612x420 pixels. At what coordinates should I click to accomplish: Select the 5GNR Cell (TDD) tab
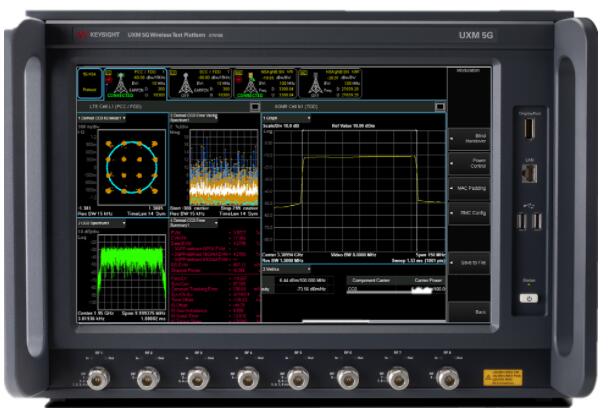pos(296,107)
